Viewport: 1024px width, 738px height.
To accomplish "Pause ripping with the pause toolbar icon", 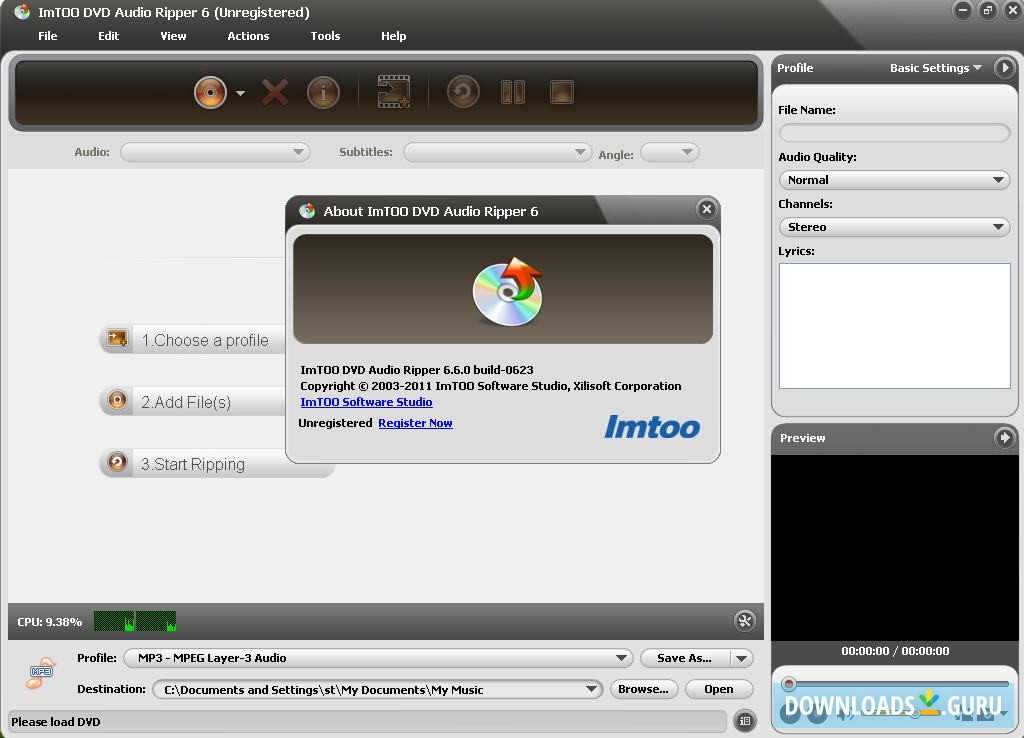I will point(512,91).
